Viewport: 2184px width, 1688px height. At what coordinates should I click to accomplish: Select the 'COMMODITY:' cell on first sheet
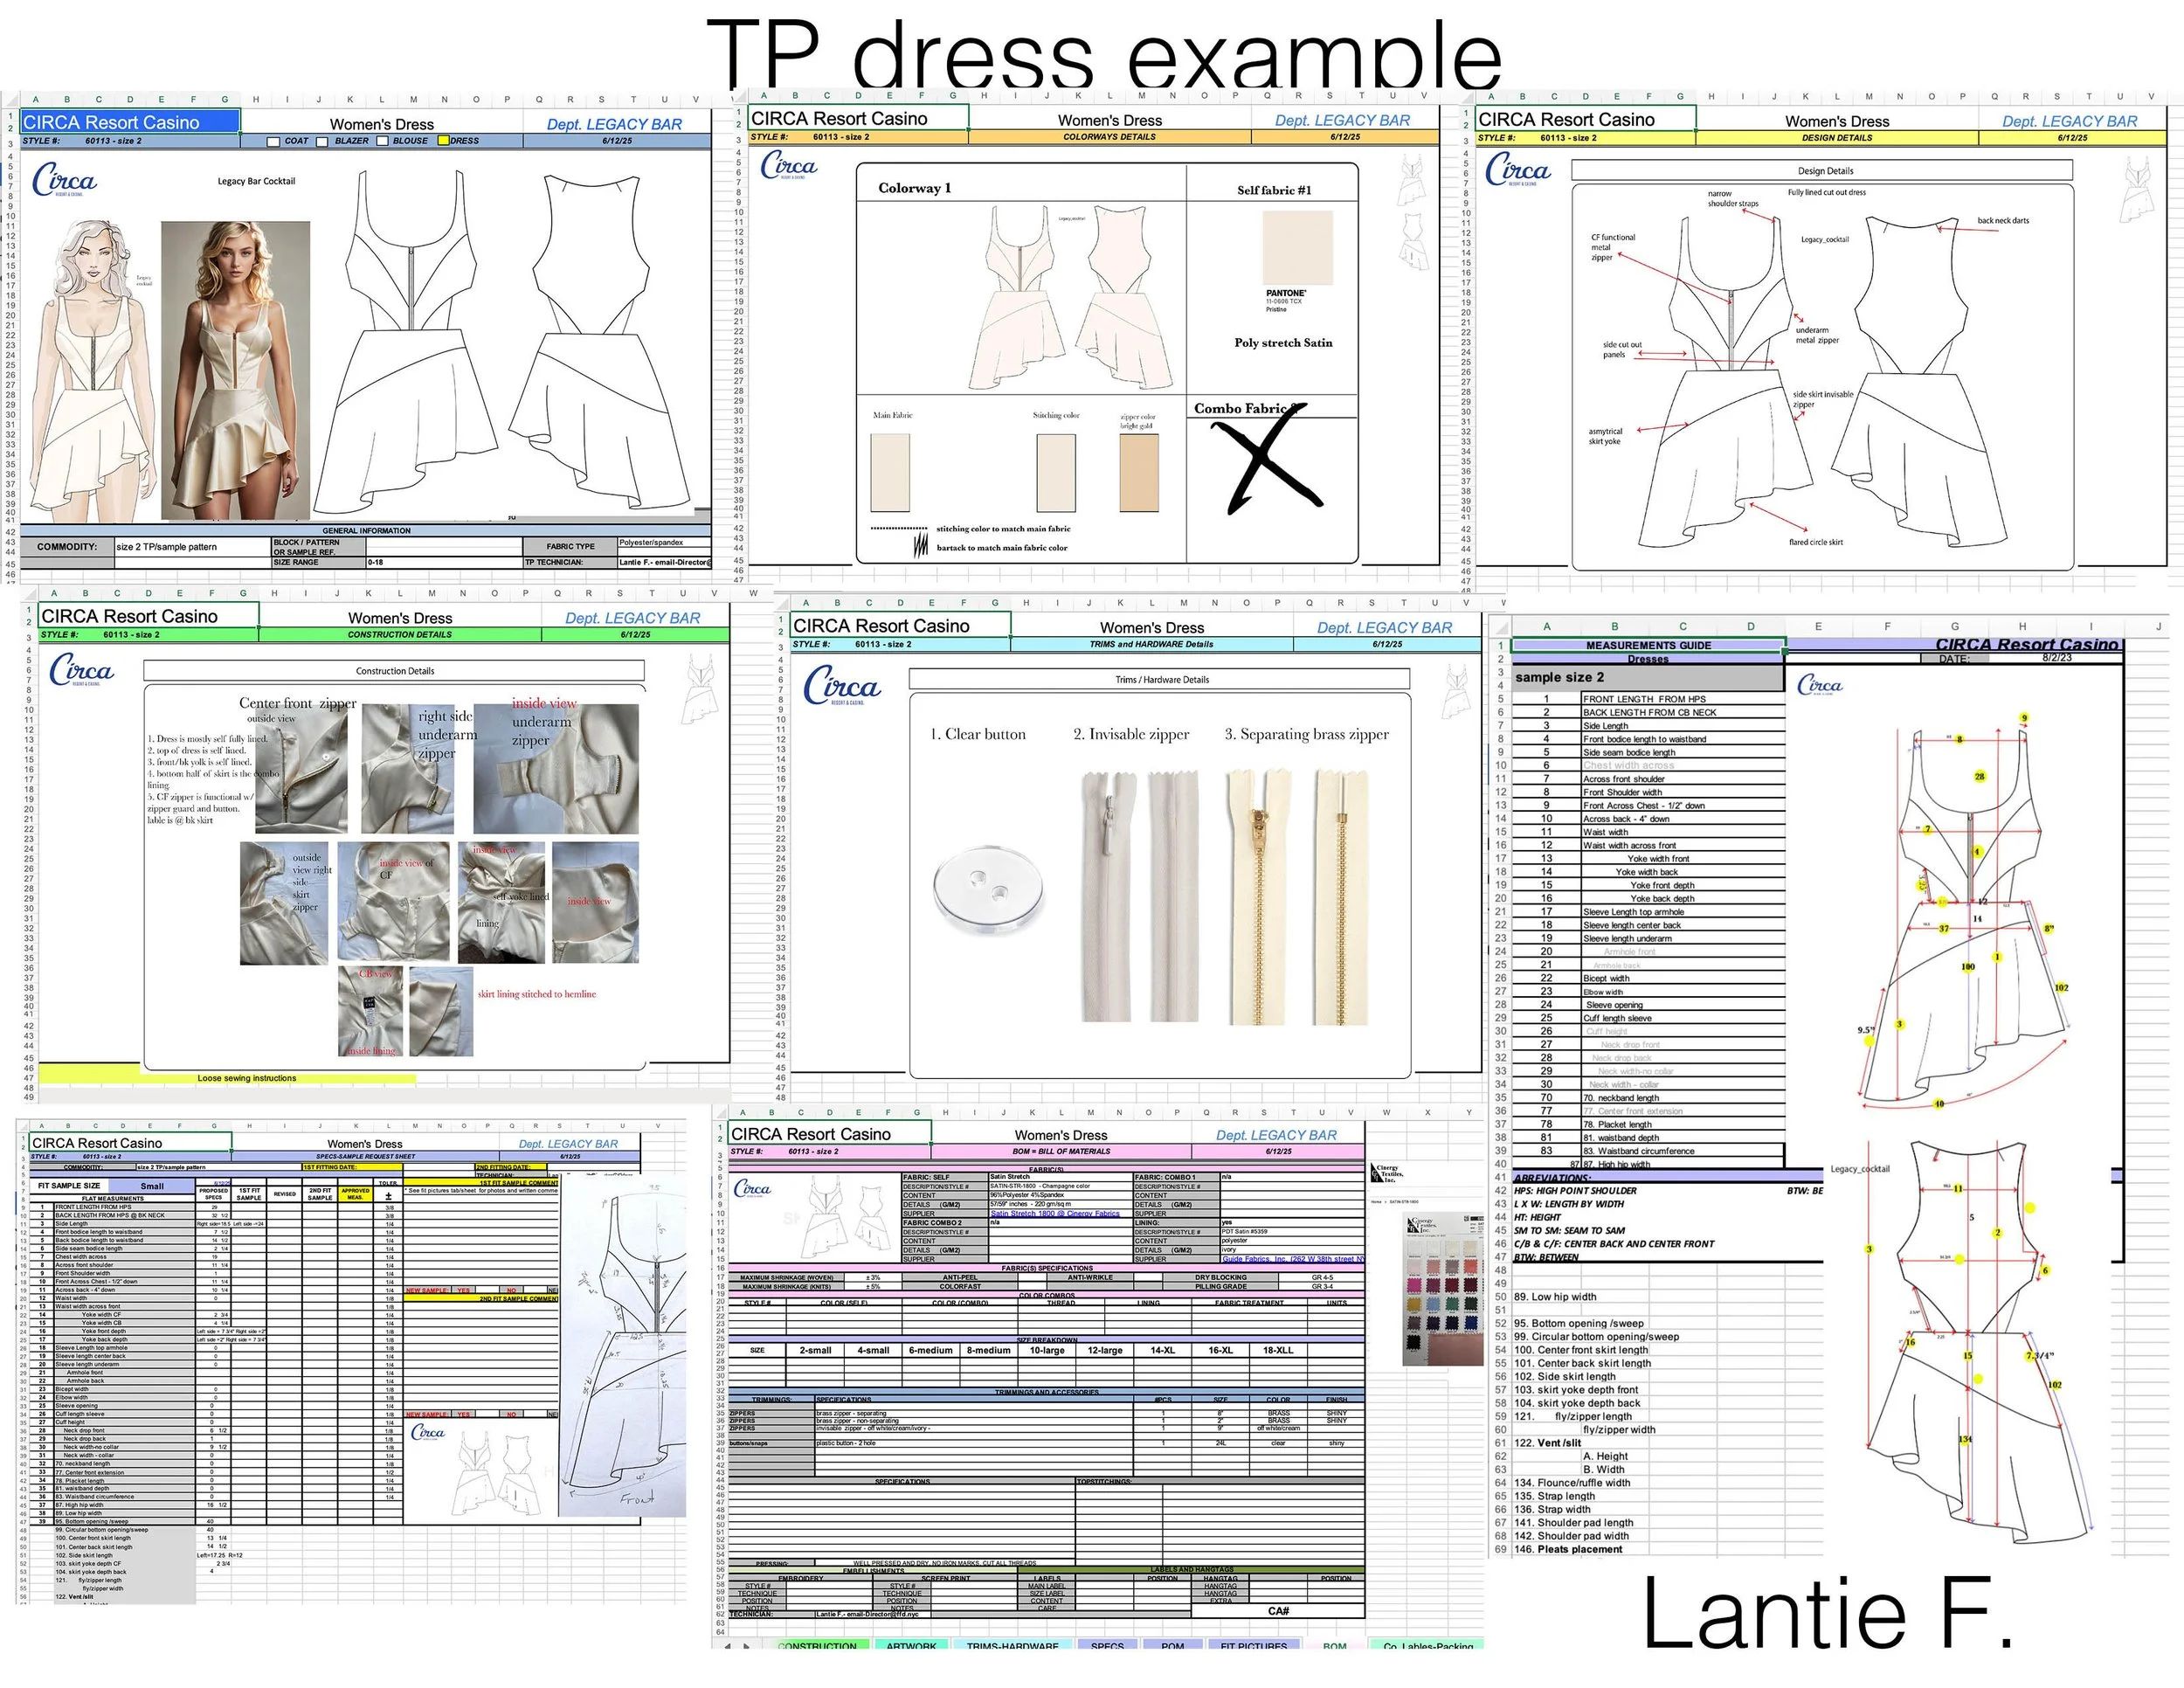pyautogui.click(x=67, y=547)
